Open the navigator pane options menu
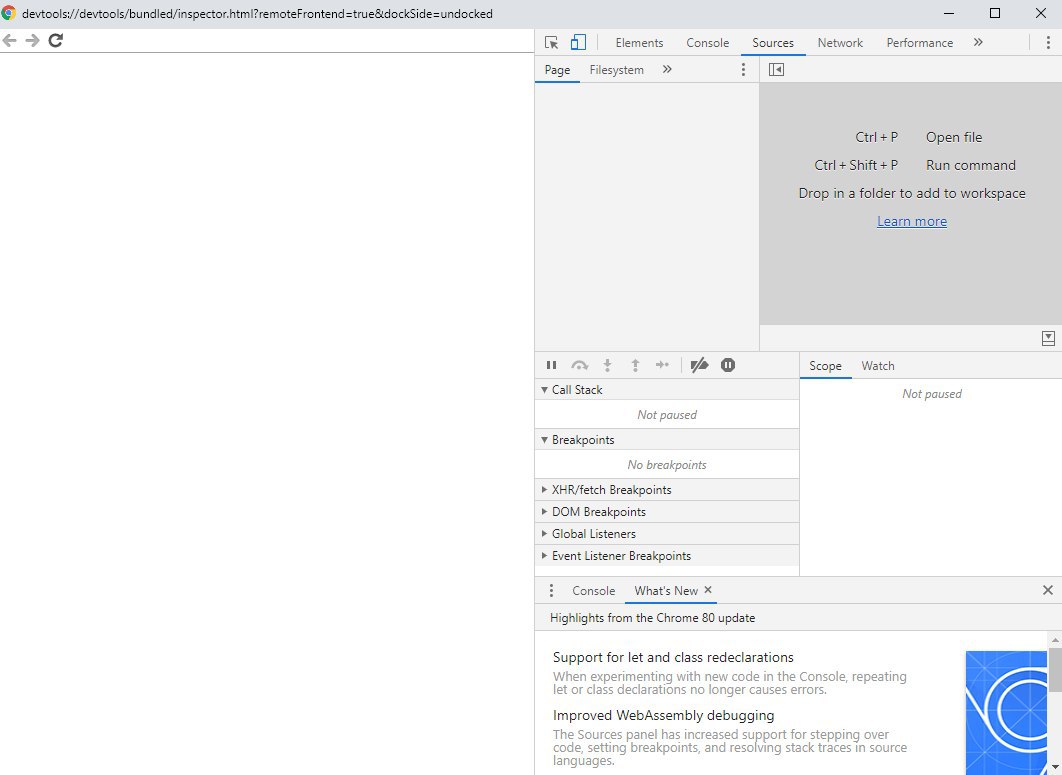Screen dimensions: 1062x775 [743, 70]
